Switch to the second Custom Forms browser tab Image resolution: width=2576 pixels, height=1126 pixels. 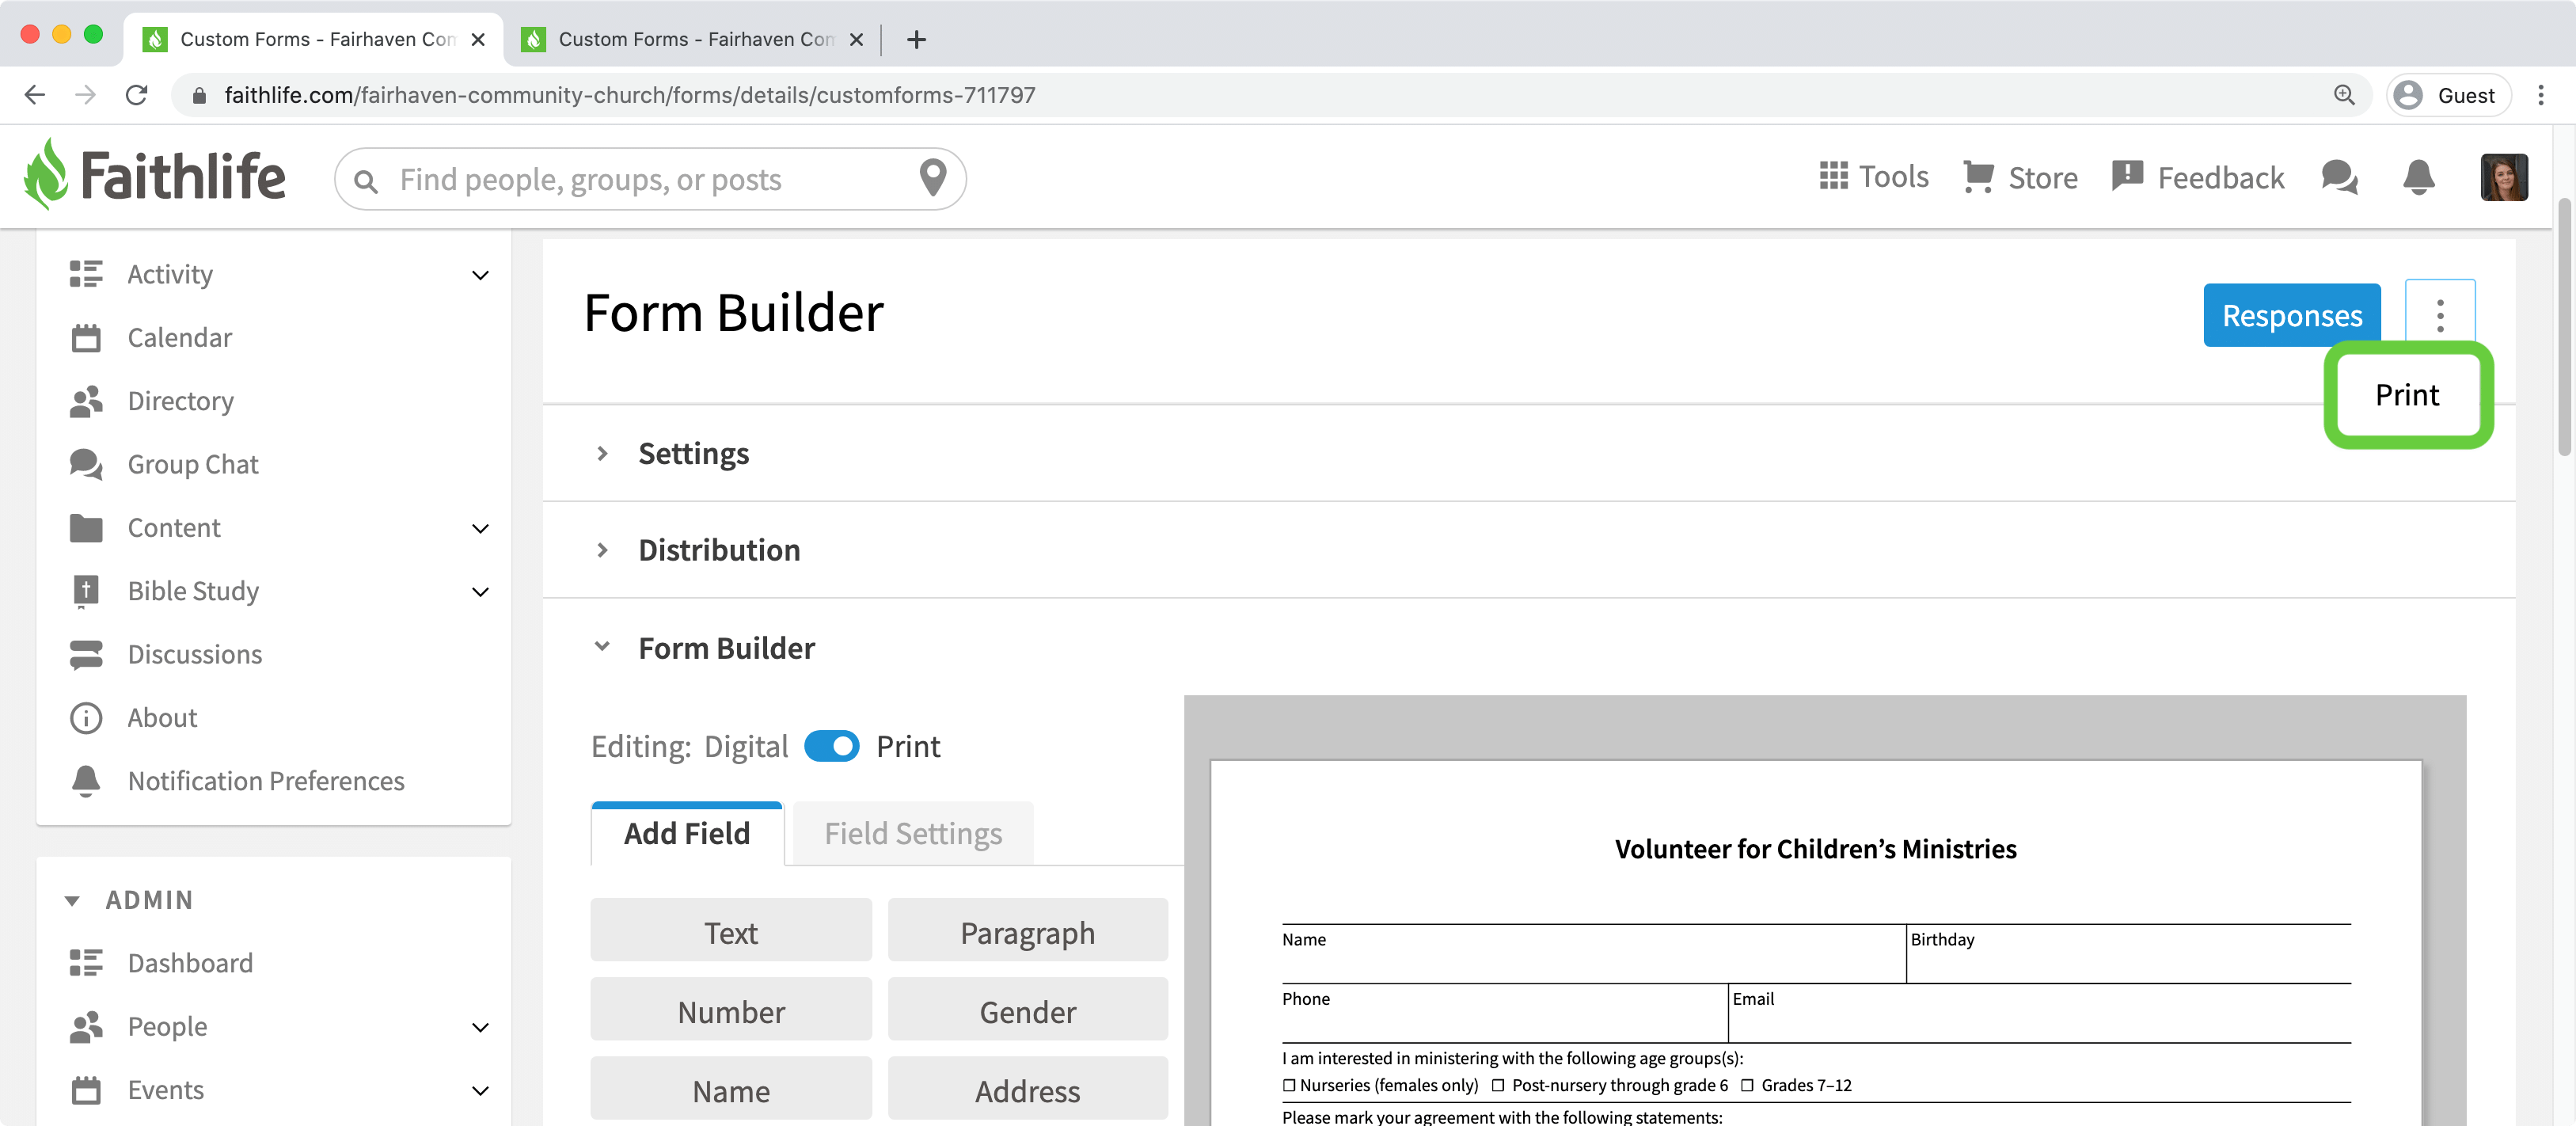(690, 39)
